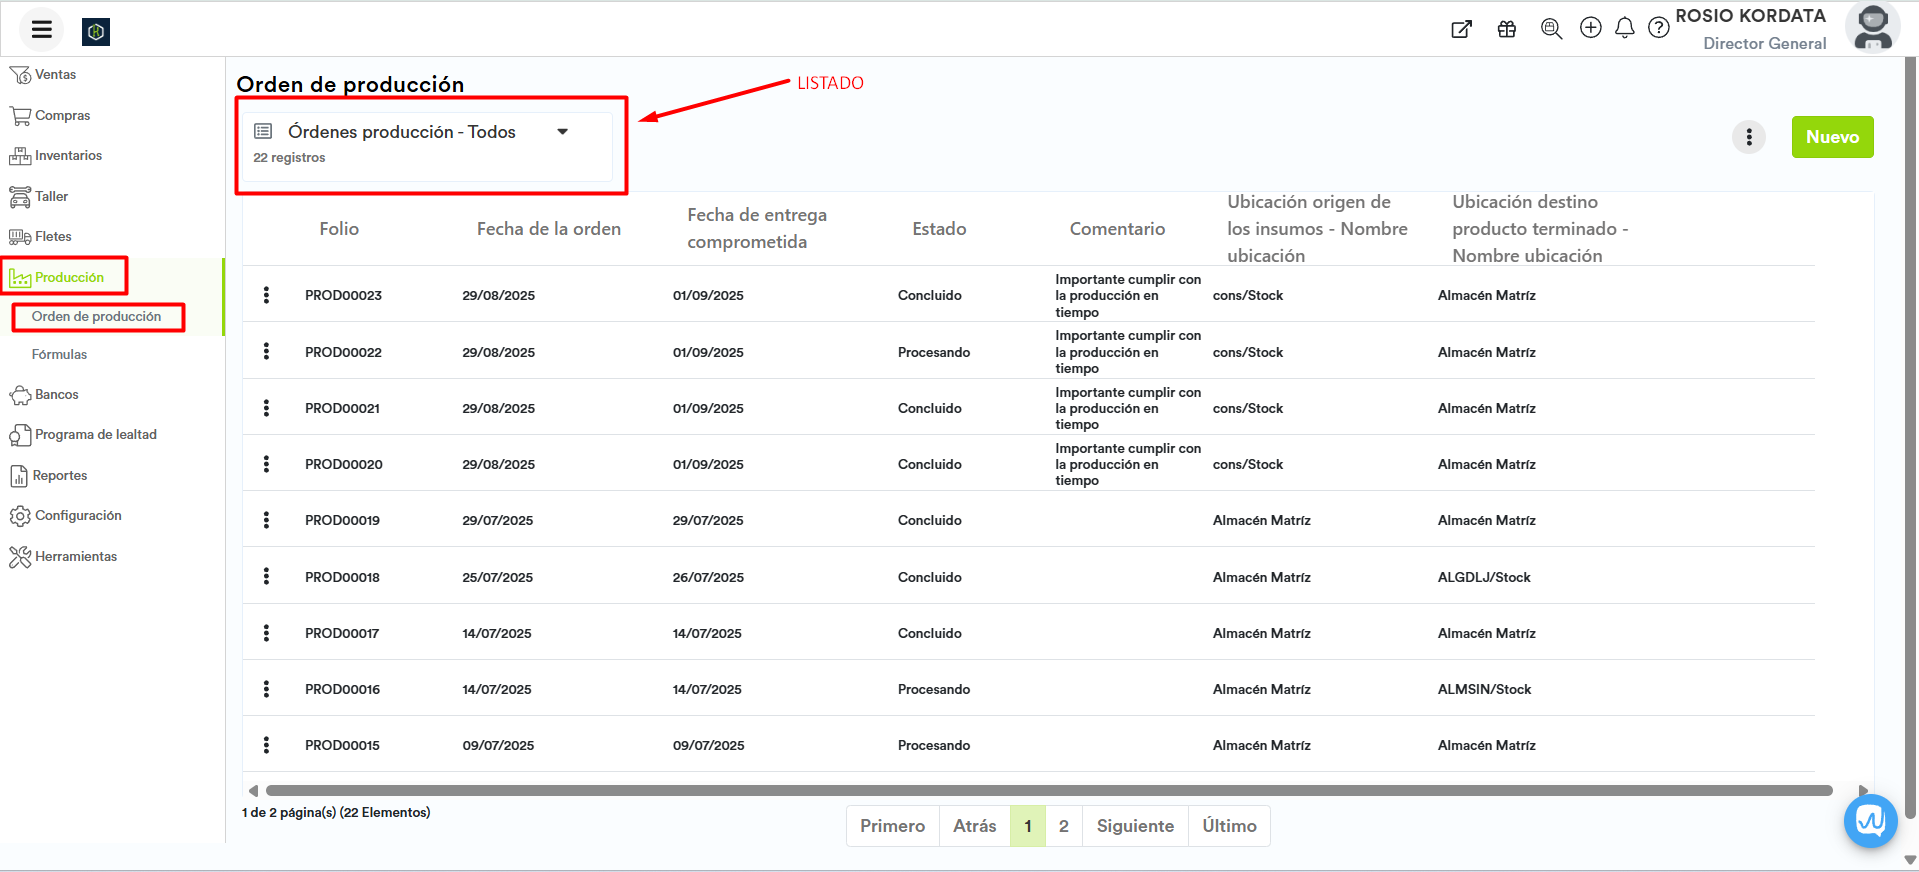Viewport: 1919px width, 872px height.
Task: Click the plus circle quick-add icon
Action: pos(1590,28)
